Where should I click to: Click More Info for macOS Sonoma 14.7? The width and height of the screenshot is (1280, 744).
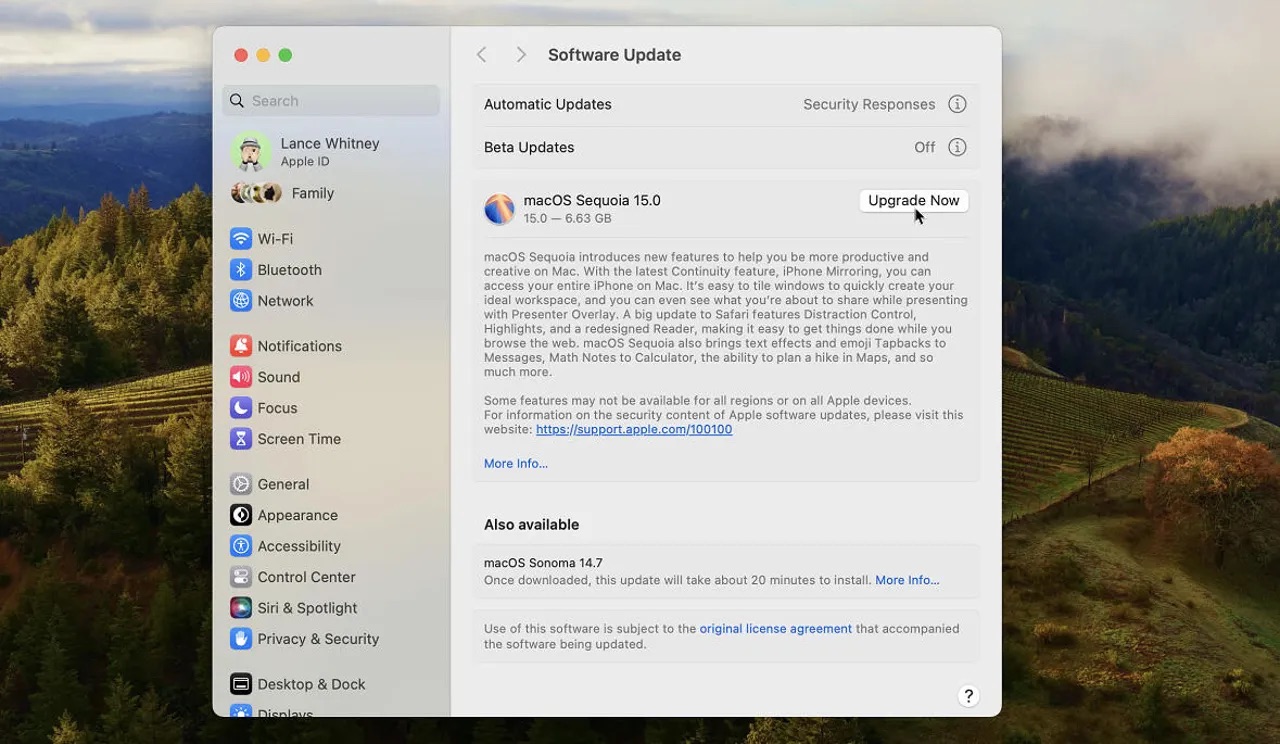point(907,580)
